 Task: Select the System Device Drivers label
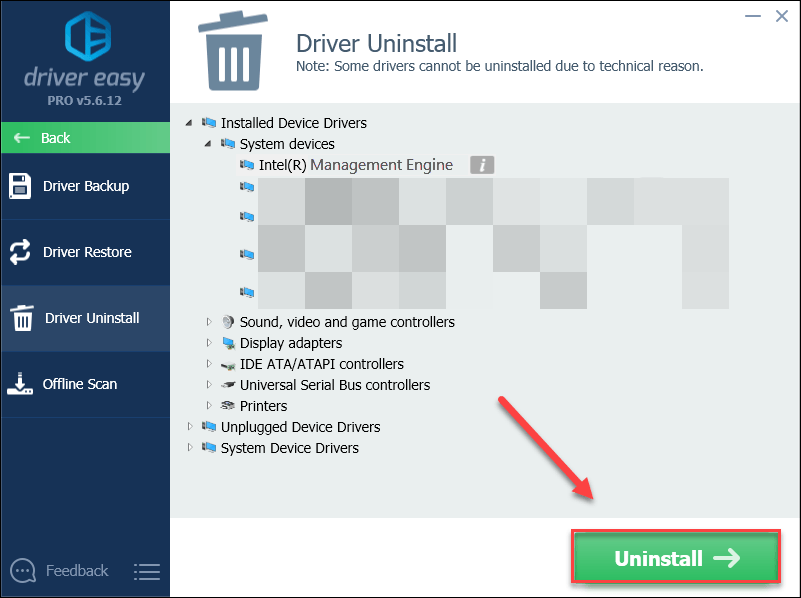(290, 448)
